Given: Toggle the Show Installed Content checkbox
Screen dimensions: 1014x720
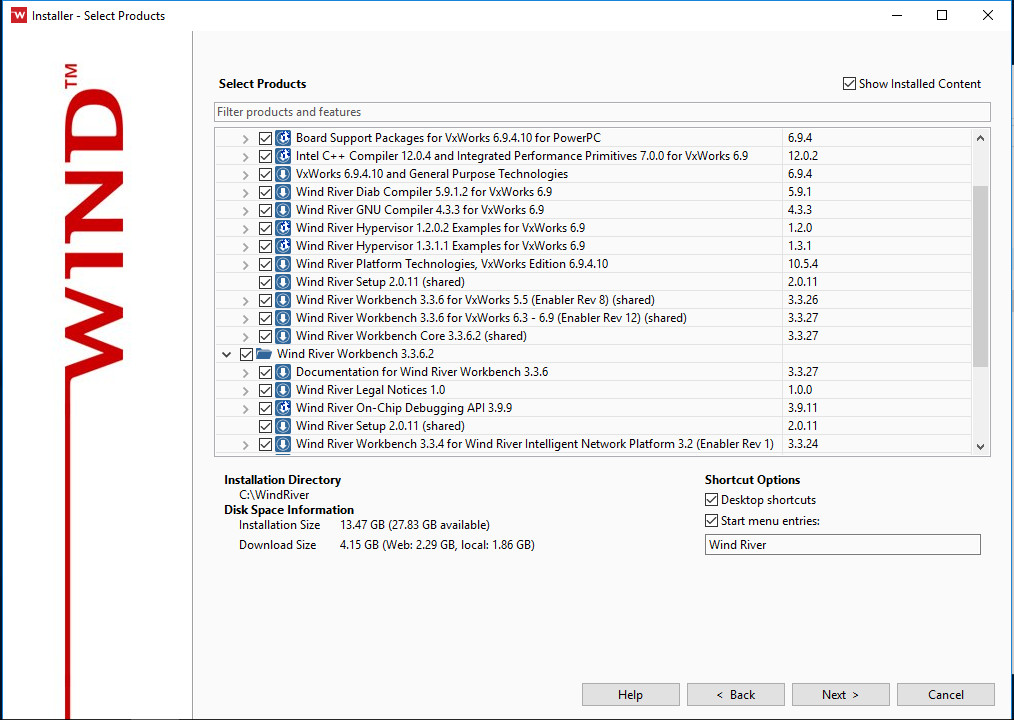Looking at the screenshot, I should pyautogui.click(x=849, y=83).
